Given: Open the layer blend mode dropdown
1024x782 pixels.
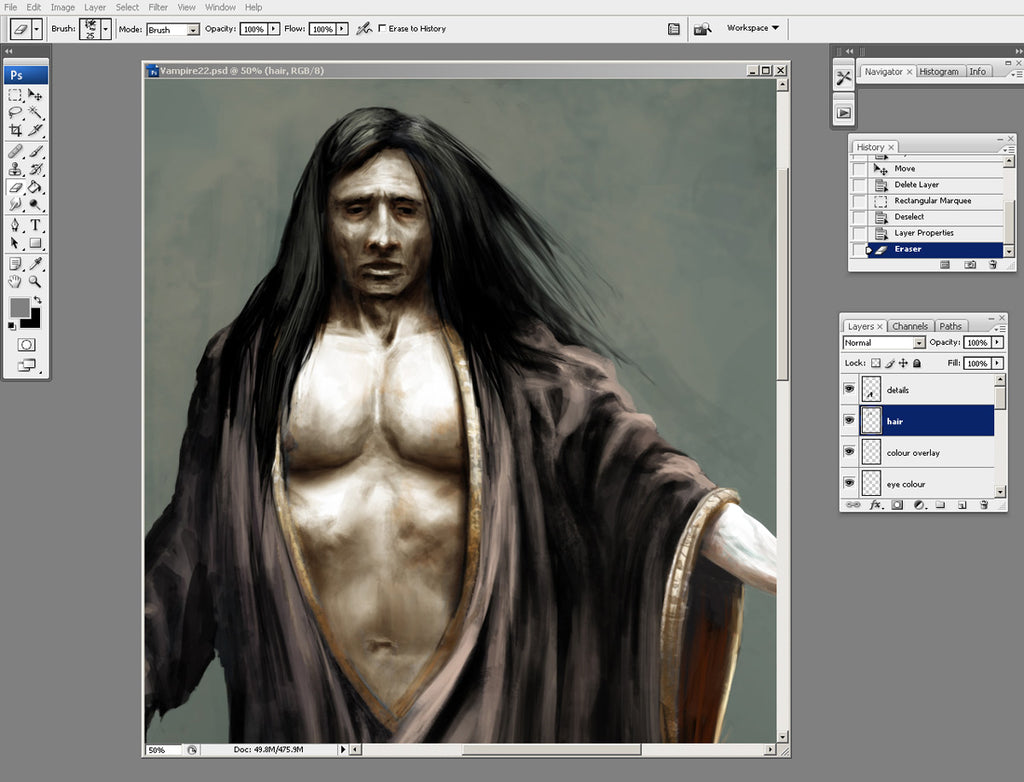Looking at the screenshot, I should 884,343.
